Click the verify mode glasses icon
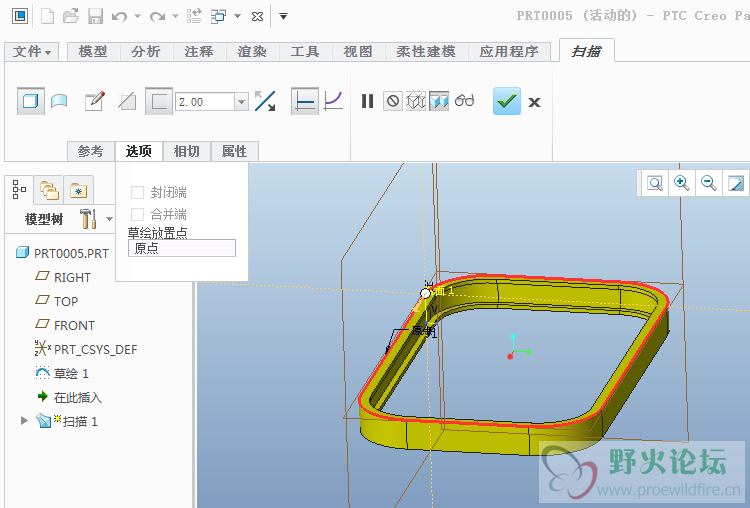The image size is (750, 508). point(464,101)
